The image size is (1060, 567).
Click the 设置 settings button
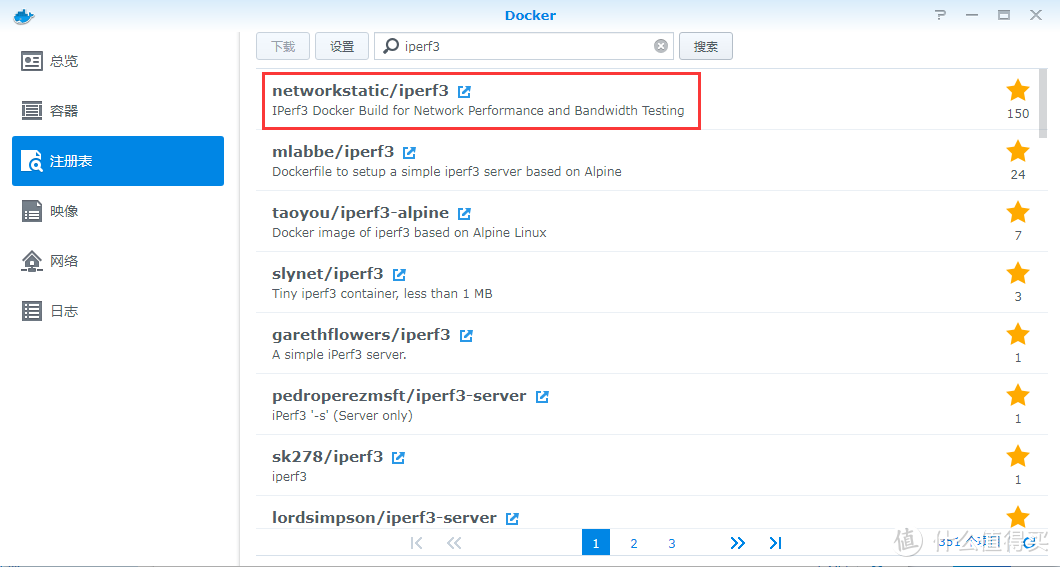(341, 46)
